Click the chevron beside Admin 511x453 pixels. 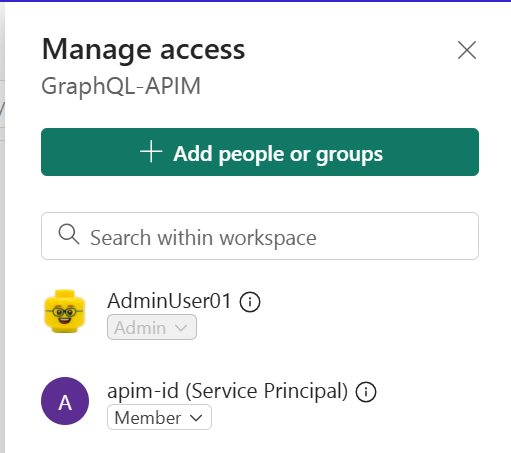tap(181, 328)
